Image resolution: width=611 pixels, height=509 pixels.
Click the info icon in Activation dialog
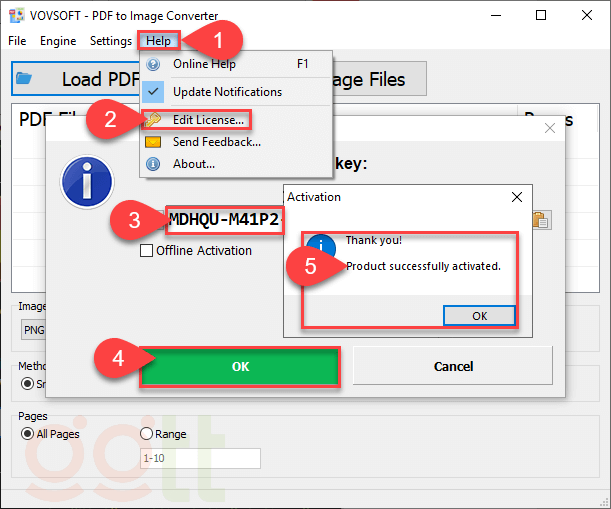[x=320, y=246]
